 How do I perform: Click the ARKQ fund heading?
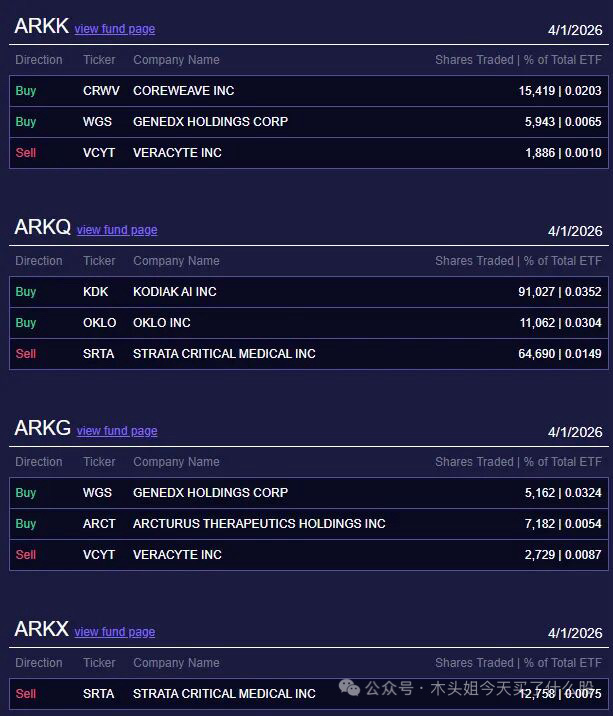click(42, 227)
